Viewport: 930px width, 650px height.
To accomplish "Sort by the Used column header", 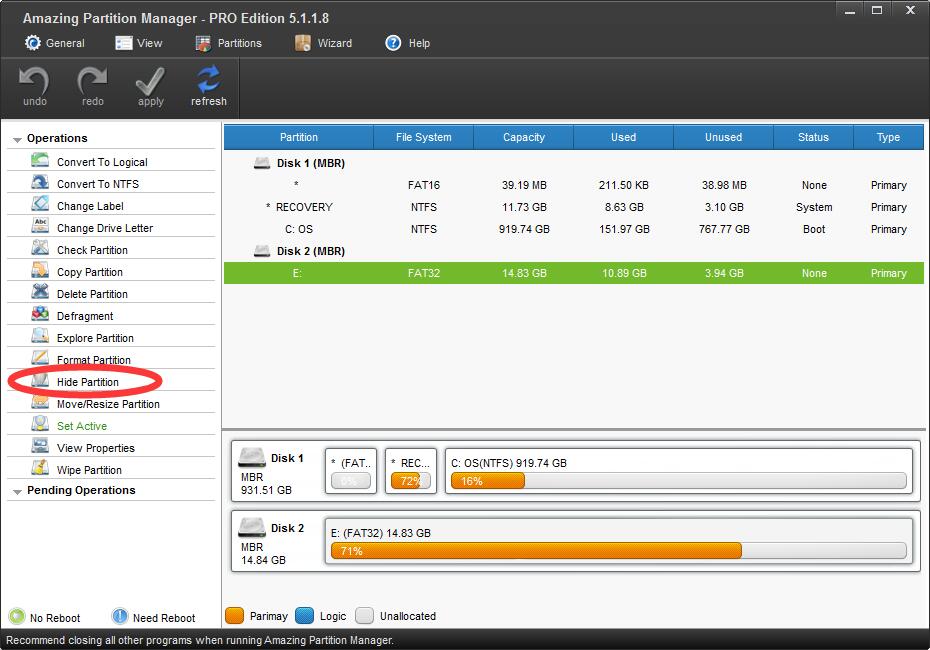I will (x=623, y=137).
